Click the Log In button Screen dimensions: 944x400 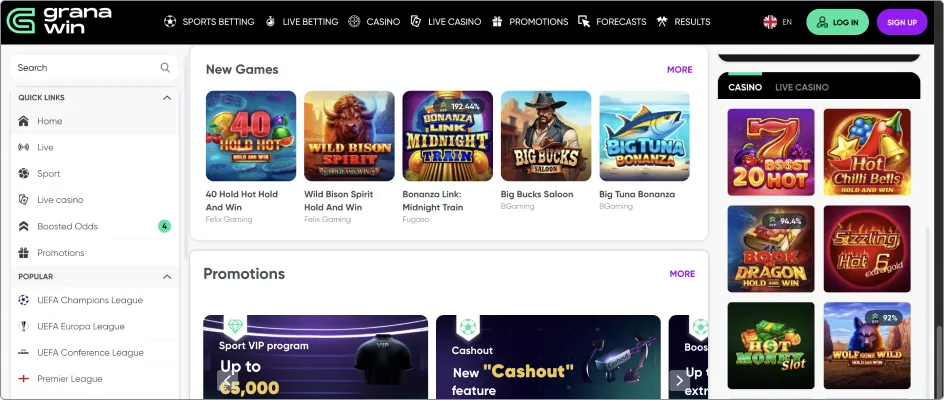click(837, 22)
